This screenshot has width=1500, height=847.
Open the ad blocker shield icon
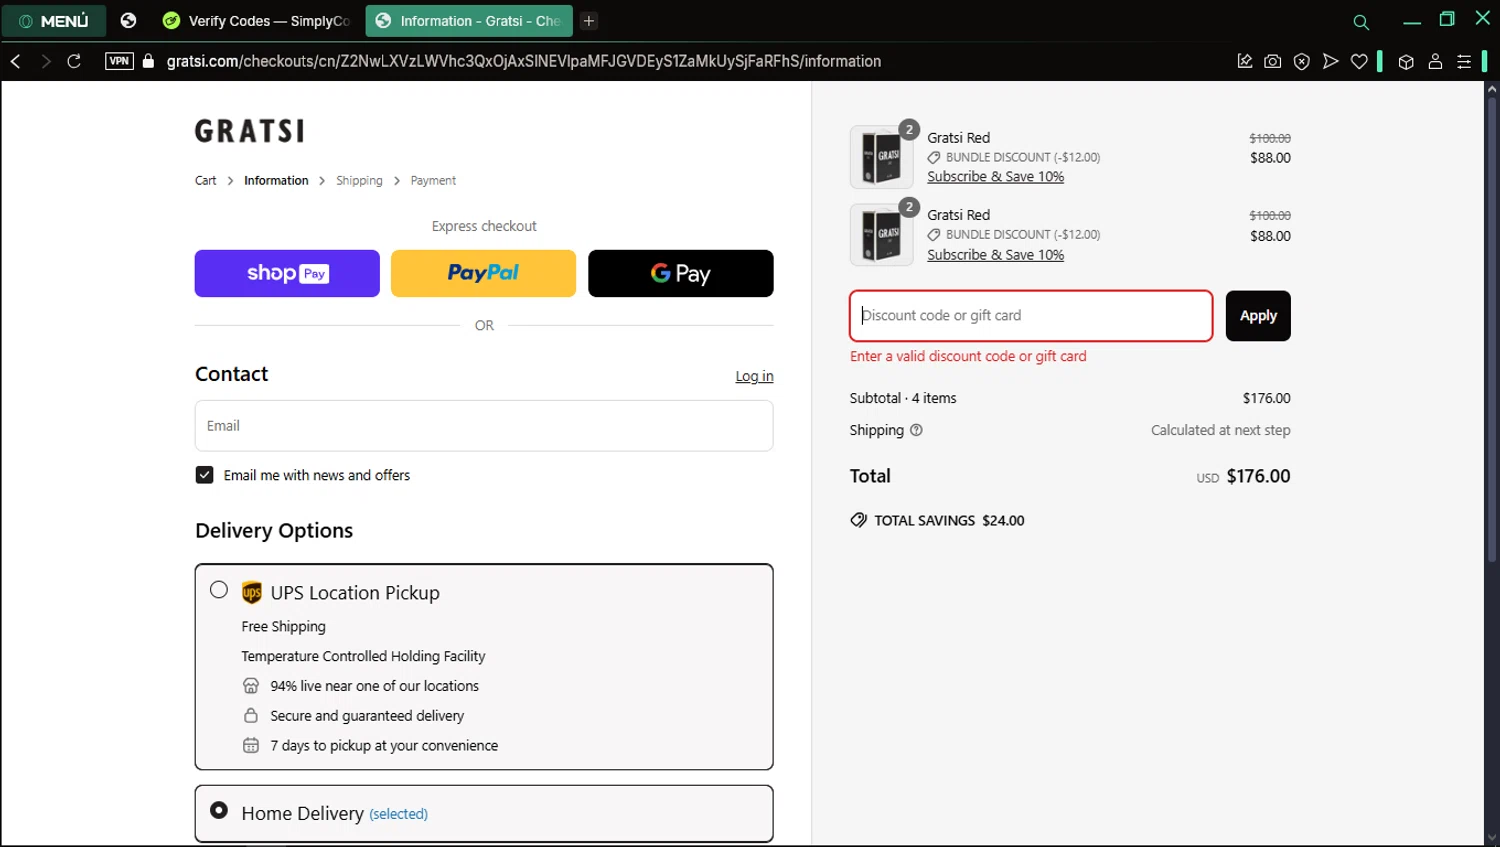point(1302,61)
